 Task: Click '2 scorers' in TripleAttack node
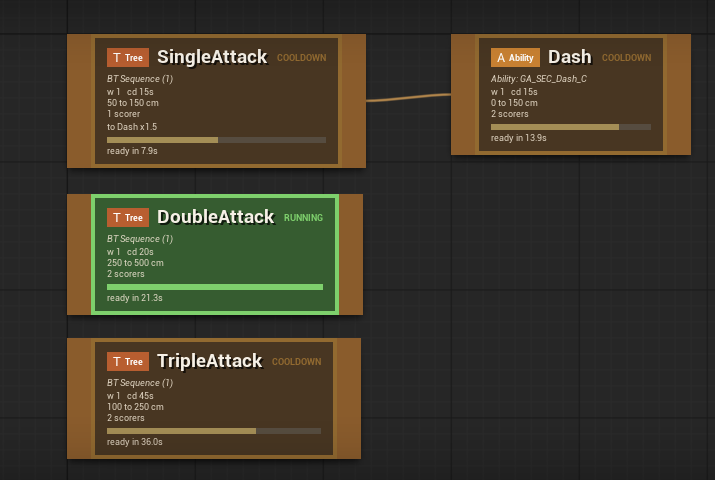pyautogui.click(x=126, y=418)
